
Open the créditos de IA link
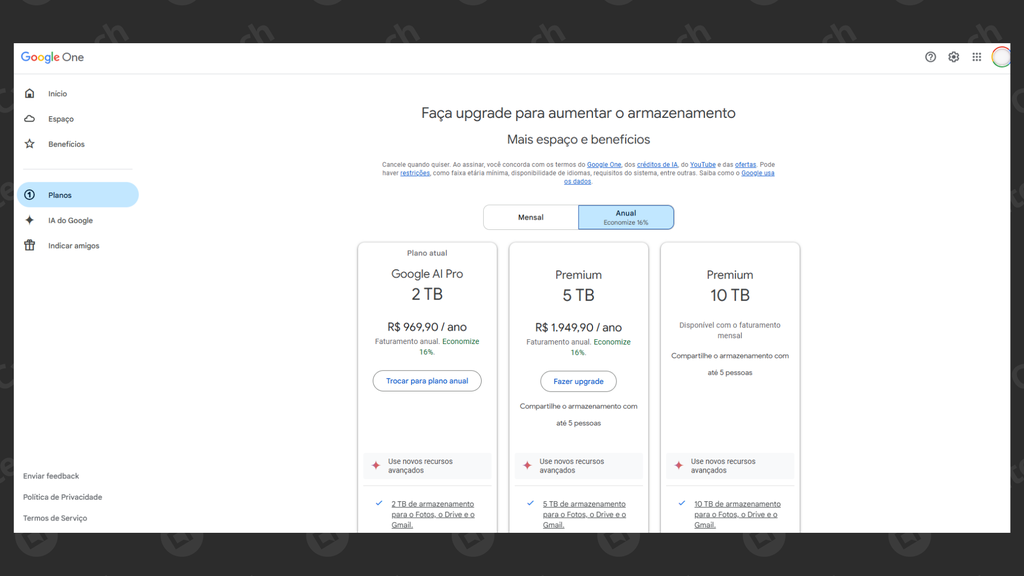(657, 165)
